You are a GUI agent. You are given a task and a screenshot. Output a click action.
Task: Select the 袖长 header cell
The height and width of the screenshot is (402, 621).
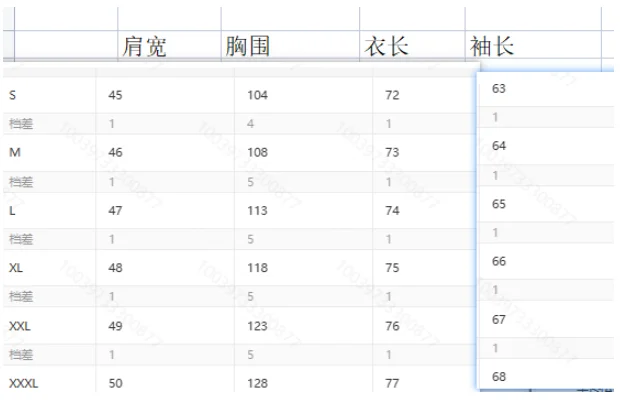(x=533, y=46)
